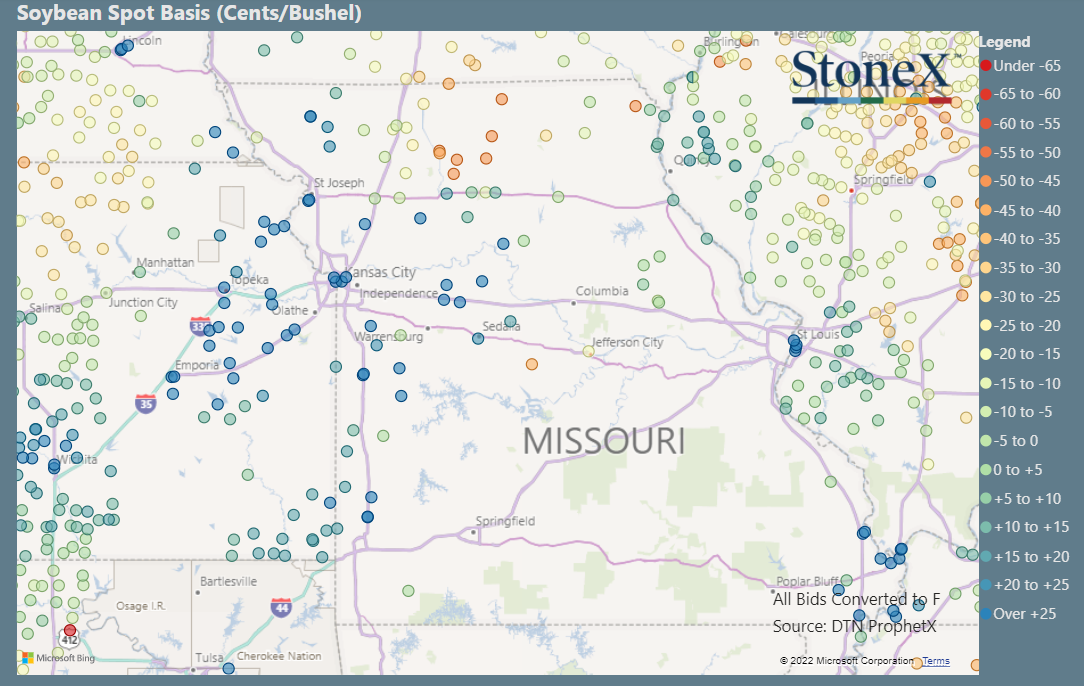Select the '+5 to +10' legend entry
Viewport: 1084px width, 686px height.
click(x=1020, y=499)
